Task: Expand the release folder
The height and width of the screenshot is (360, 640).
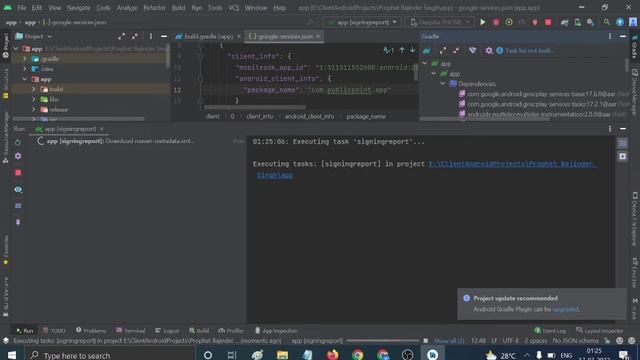Action: click(34, 109)
